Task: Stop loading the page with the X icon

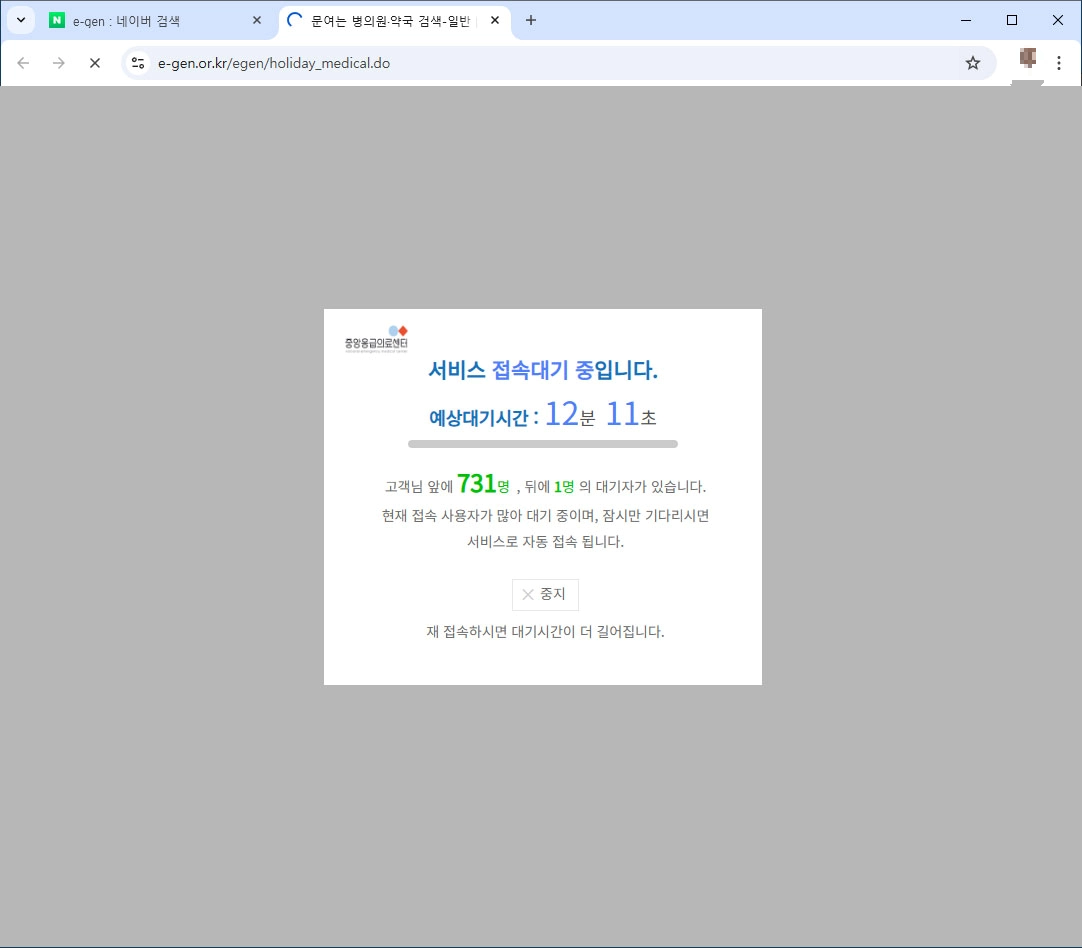Action: [x=94, y=62]
